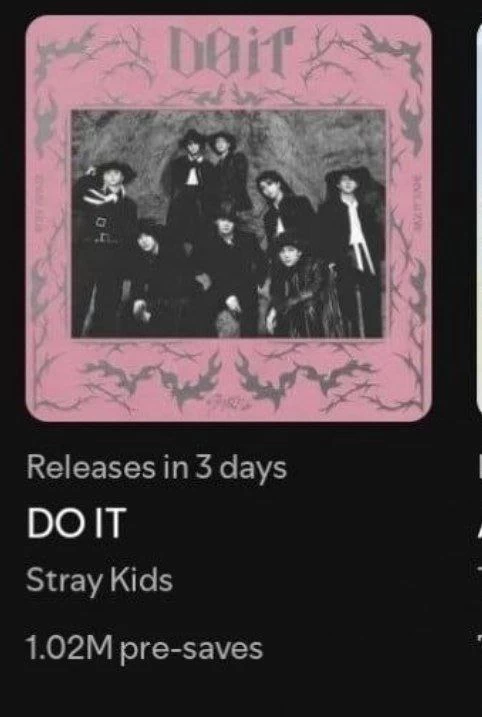Image resolution: width=482 pixels, height=717 pixels.
Task: Open the Stray Kids artist link
Action: (x=99, y=581)
